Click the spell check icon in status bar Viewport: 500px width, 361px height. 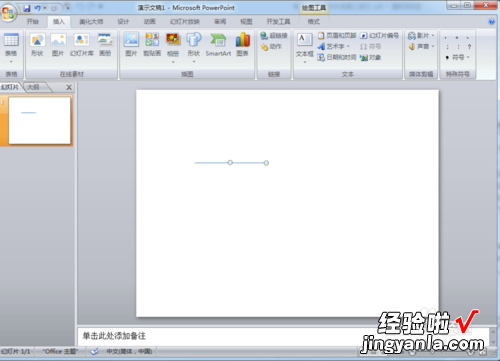(x=95, y=351)
